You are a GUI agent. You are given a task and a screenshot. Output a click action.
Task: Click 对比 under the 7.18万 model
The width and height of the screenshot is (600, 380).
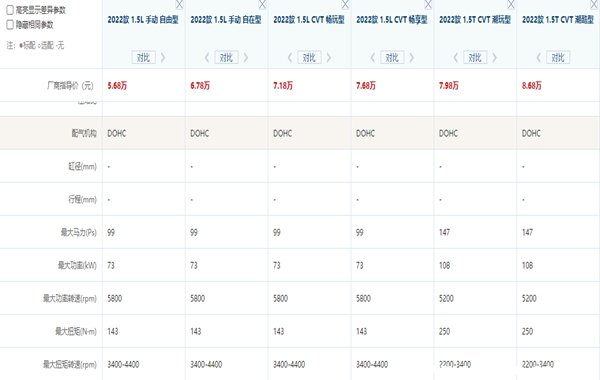coord(309,58)
